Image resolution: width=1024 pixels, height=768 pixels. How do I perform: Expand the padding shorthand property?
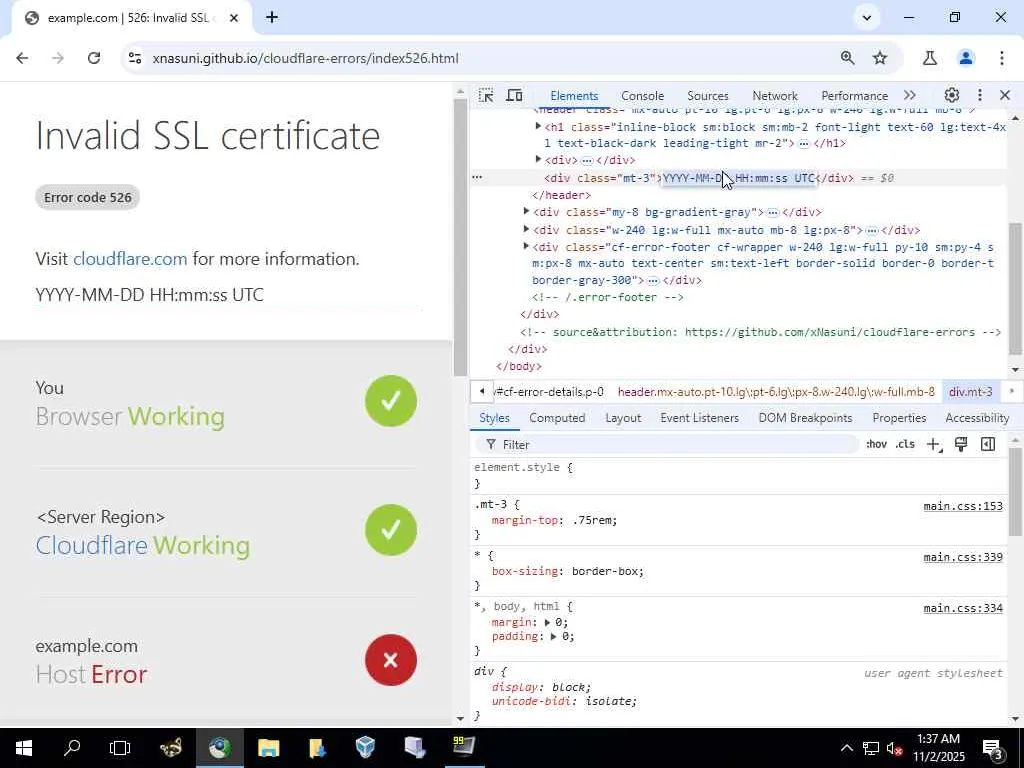pyautogui.click(x=554, y=637)
